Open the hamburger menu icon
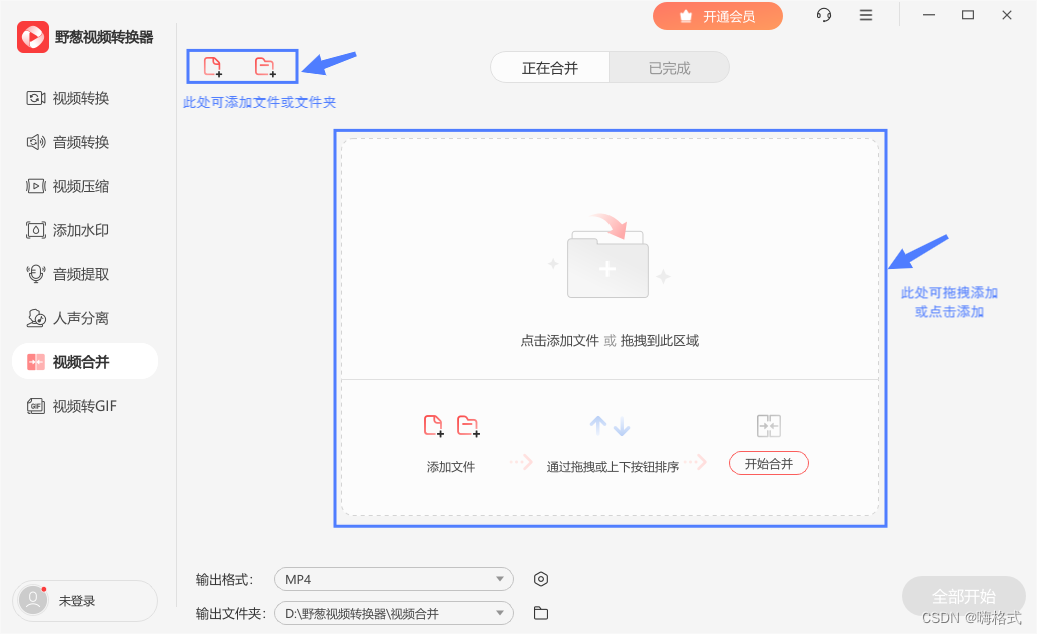The height and width of the screenshot is (634, 1037). click(866, 15)
